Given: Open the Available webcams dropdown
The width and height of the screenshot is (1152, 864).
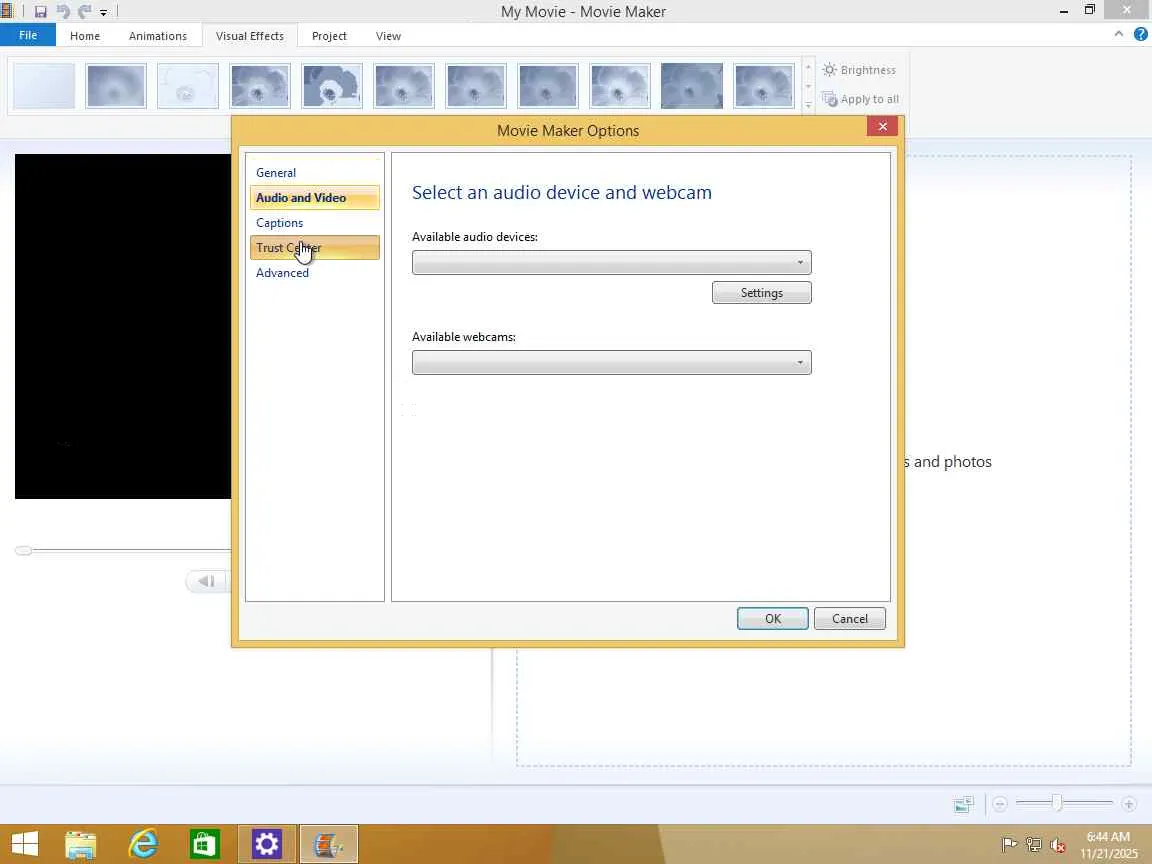Looking at the screenshot, I should (611, 362).
